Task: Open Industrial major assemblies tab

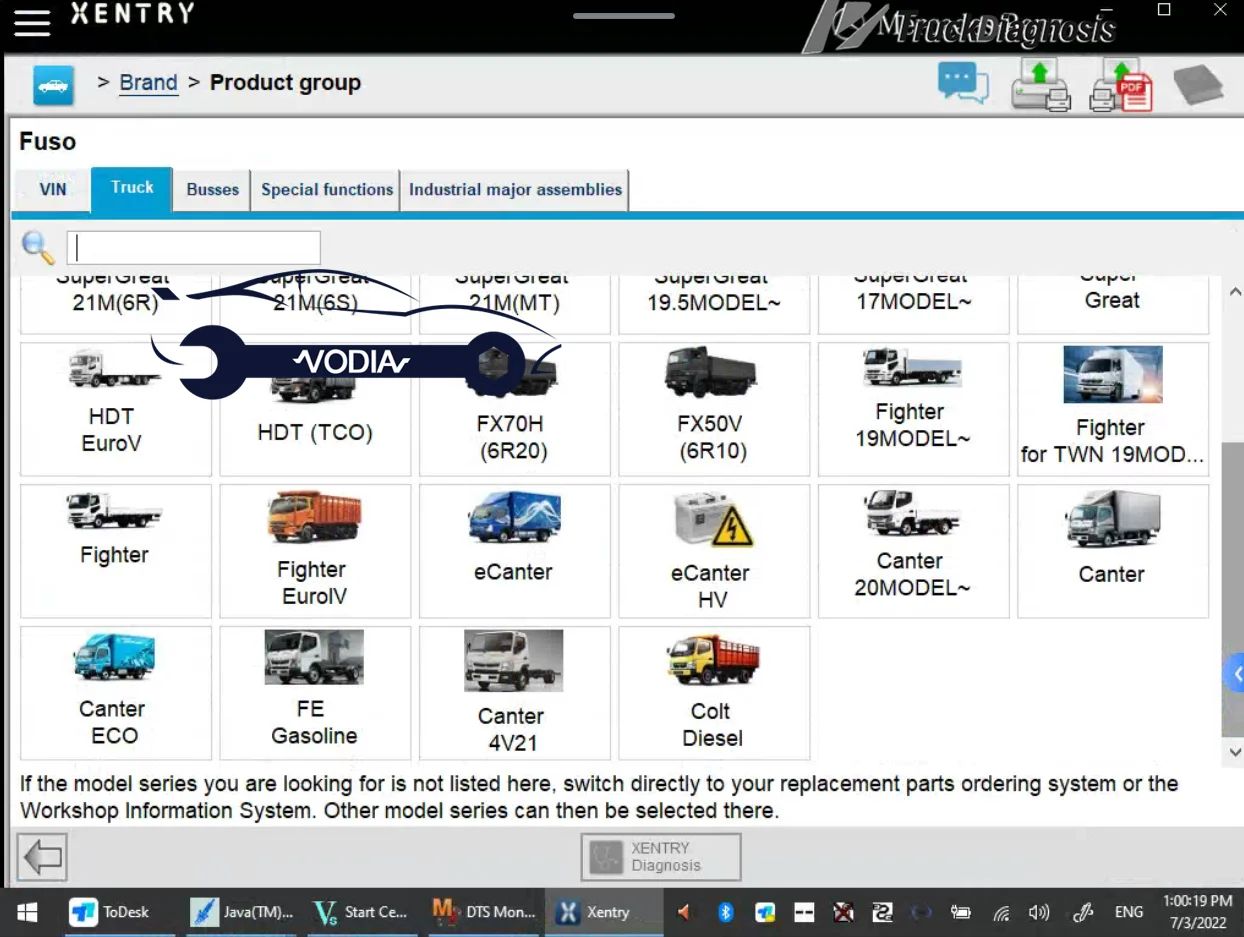Action: pos(515,190)
